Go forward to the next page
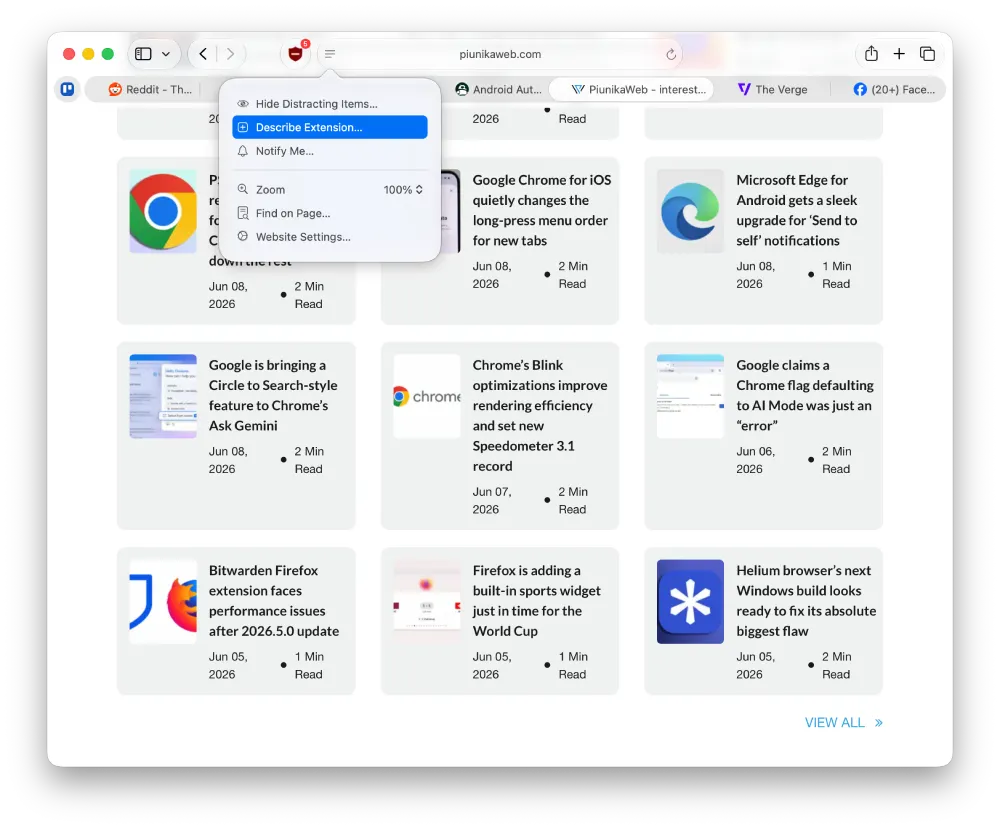This screenshot has width=1000, height=829. tap(230, 54)
